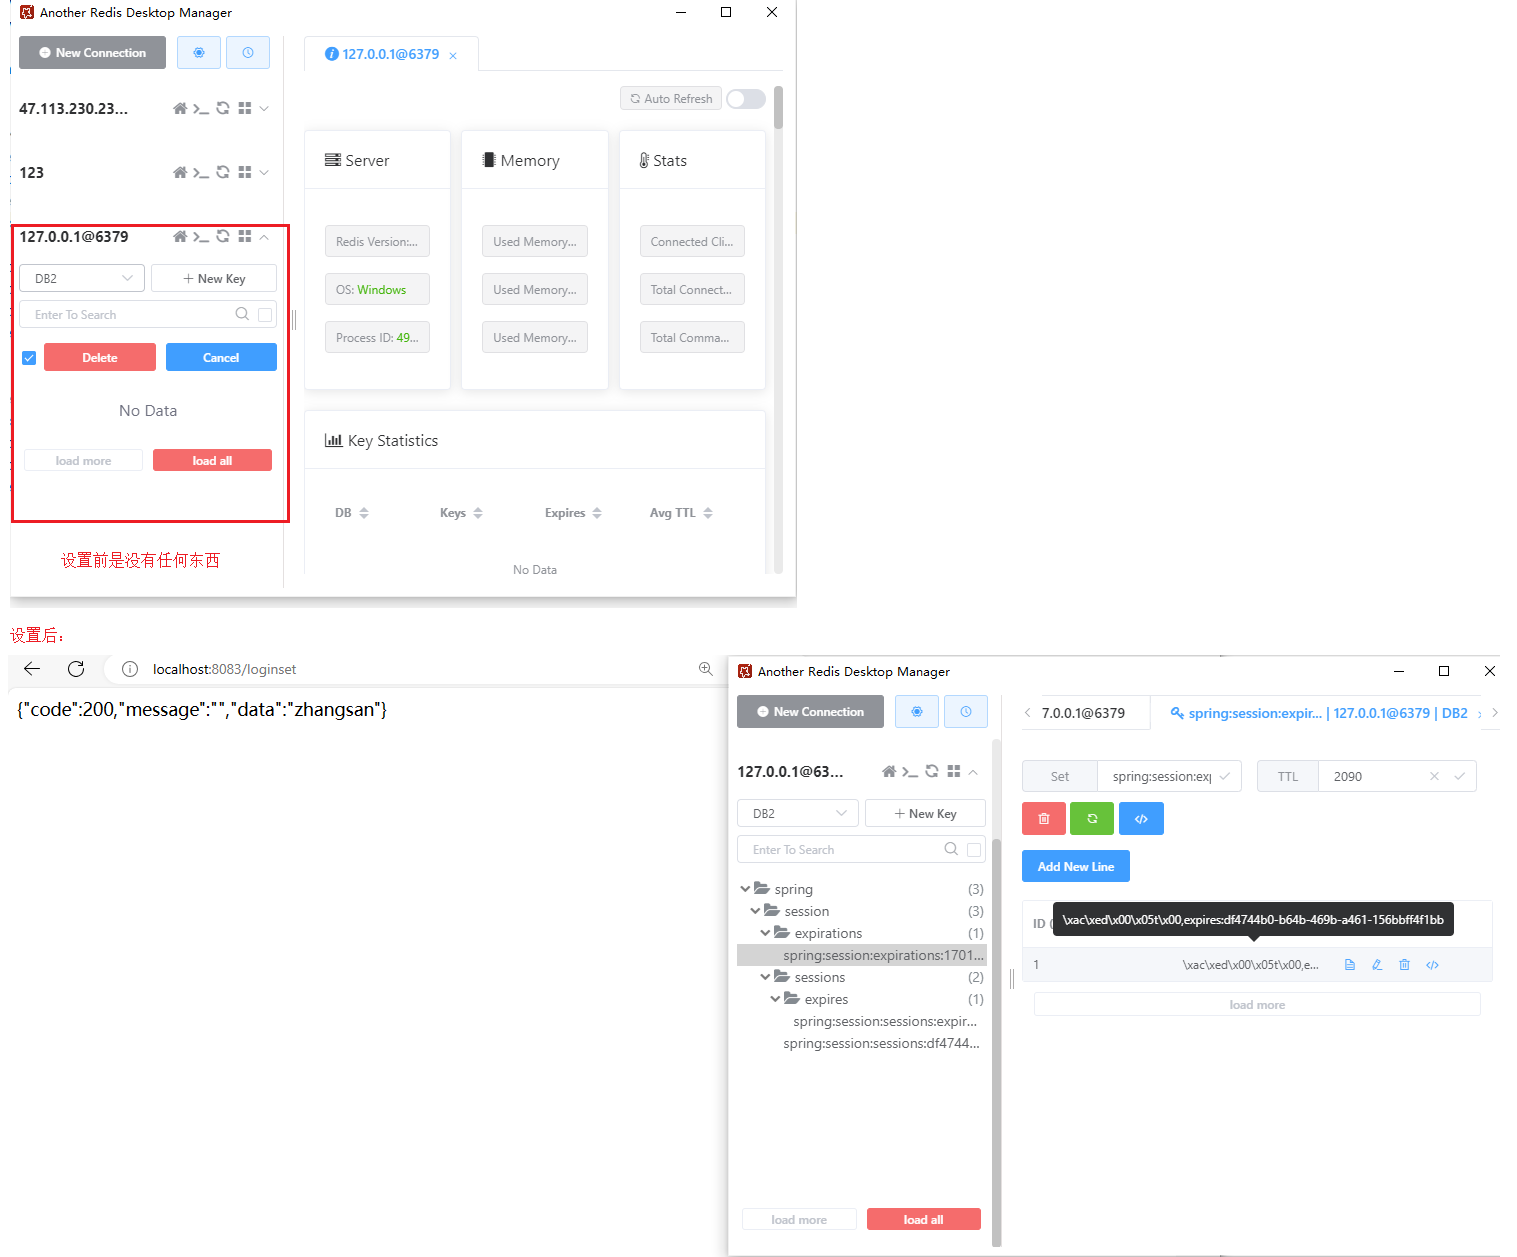Collapse the expirations folder
1517x1257 pixels.
(x=765, y=933)
